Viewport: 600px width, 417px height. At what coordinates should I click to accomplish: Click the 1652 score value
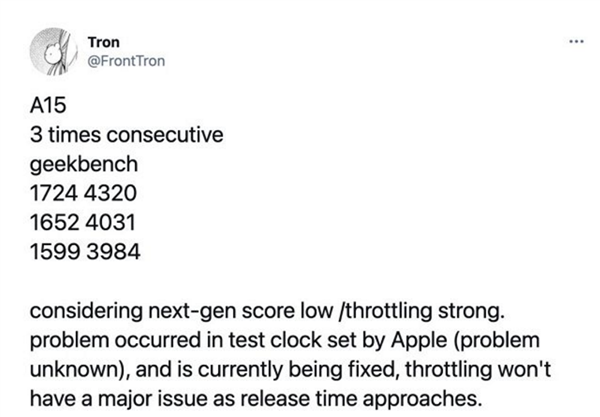point(50,220)
